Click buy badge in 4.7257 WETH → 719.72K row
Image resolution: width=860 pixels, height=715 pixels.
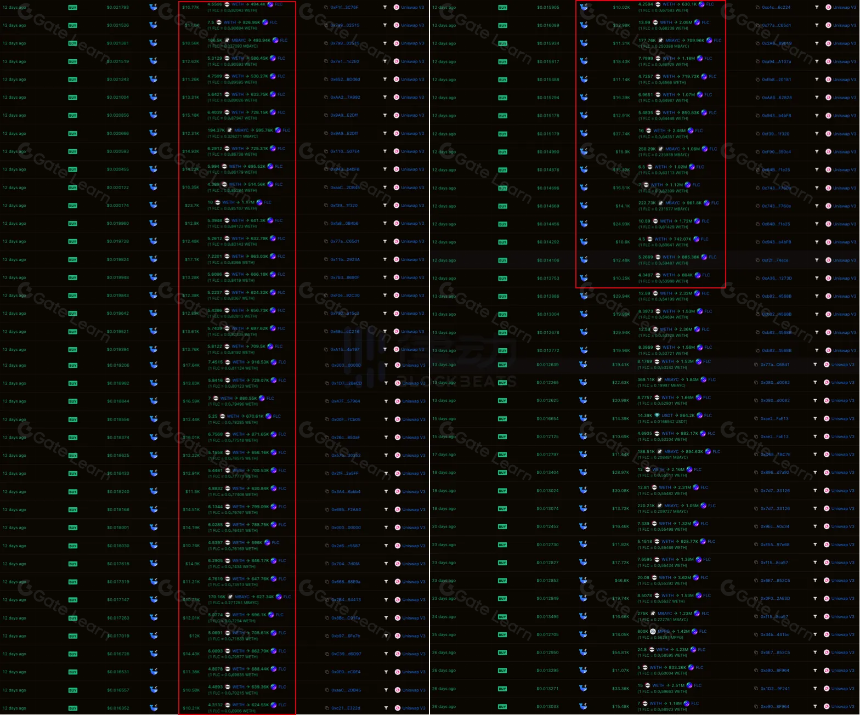(502, 80)
